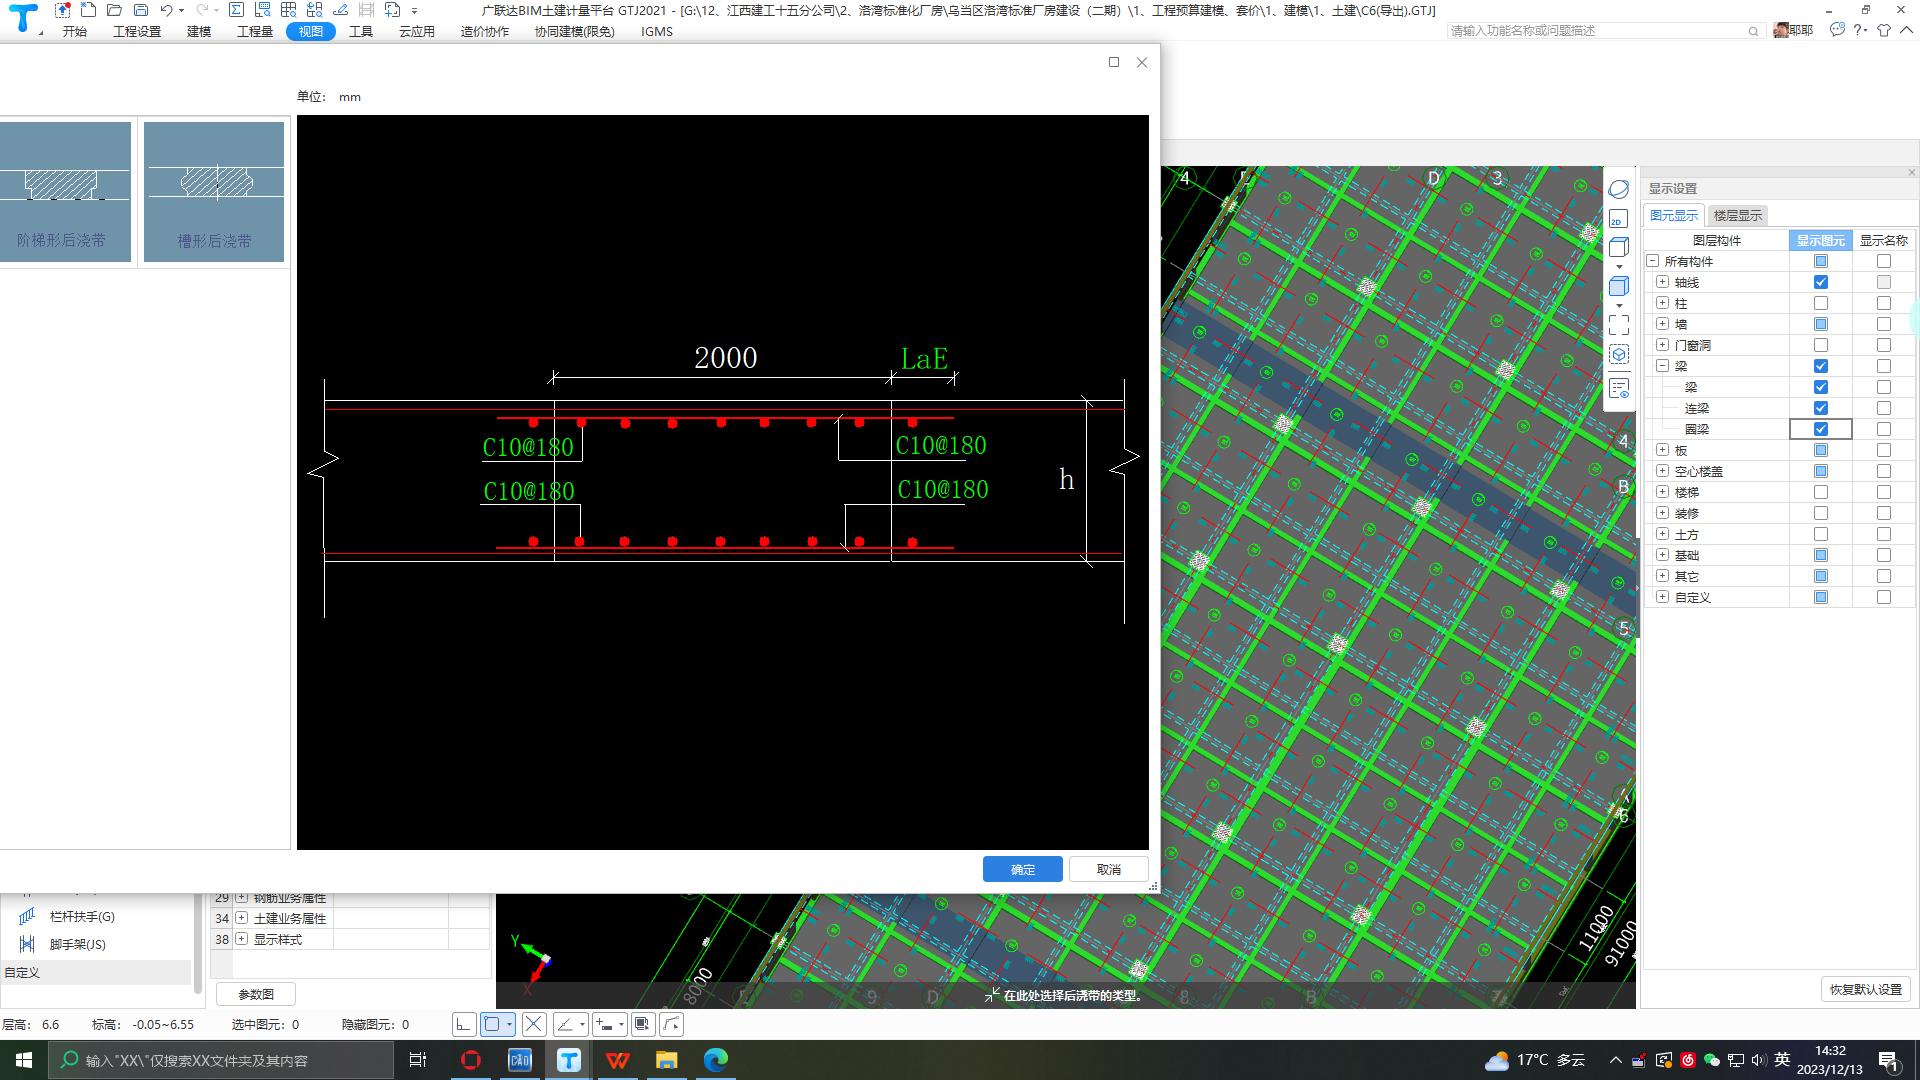Expand the 柱 tree node
Screen dimensions: 1920x1080
[1662, 303]
